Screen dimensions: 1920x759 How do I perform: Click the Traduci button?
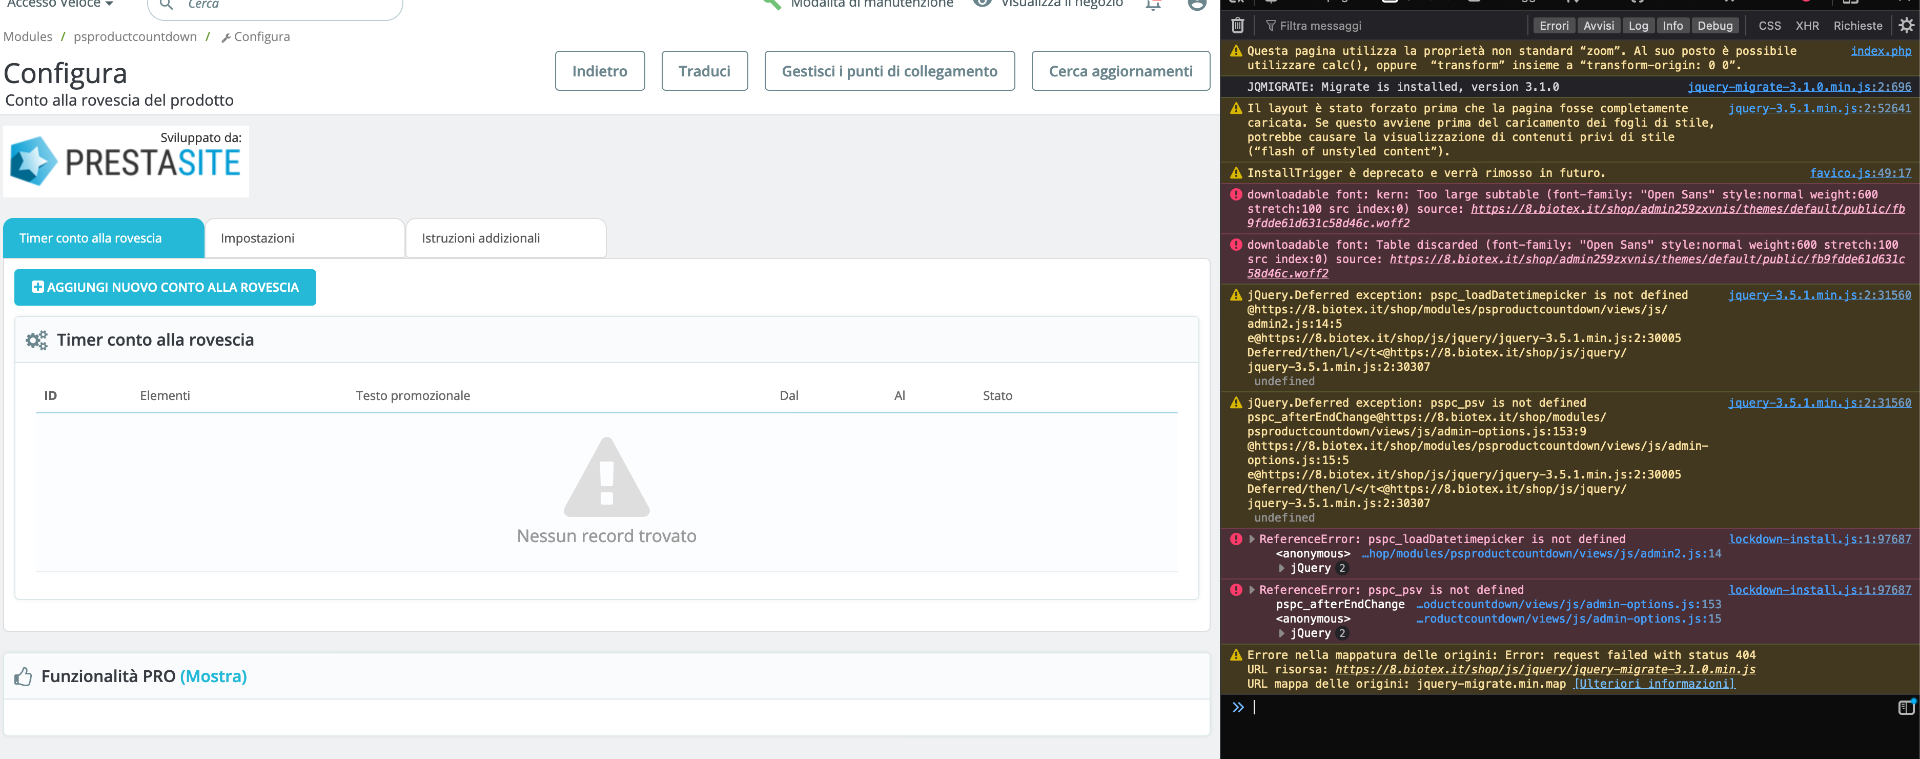(x=705, y=71)
